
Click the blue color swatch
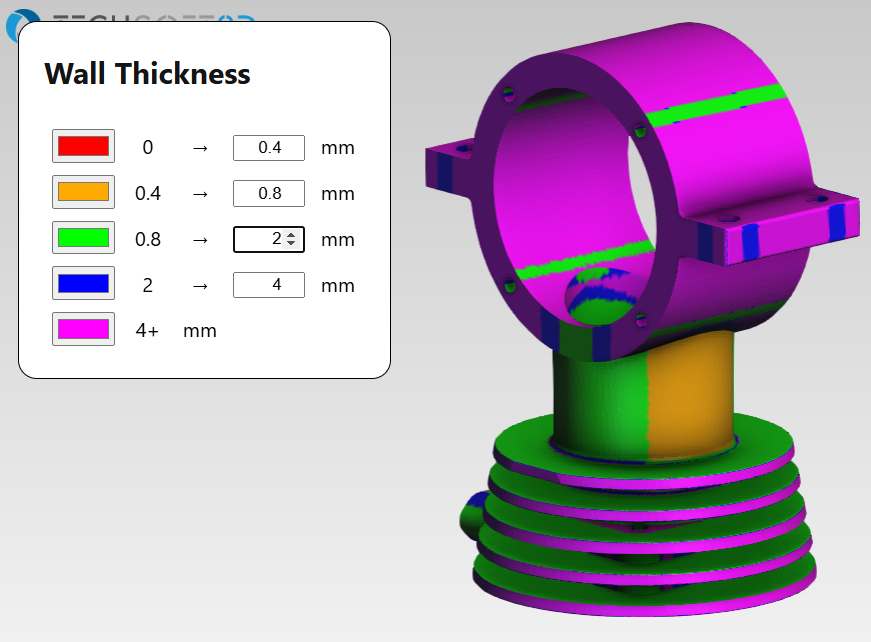point(83,284)
